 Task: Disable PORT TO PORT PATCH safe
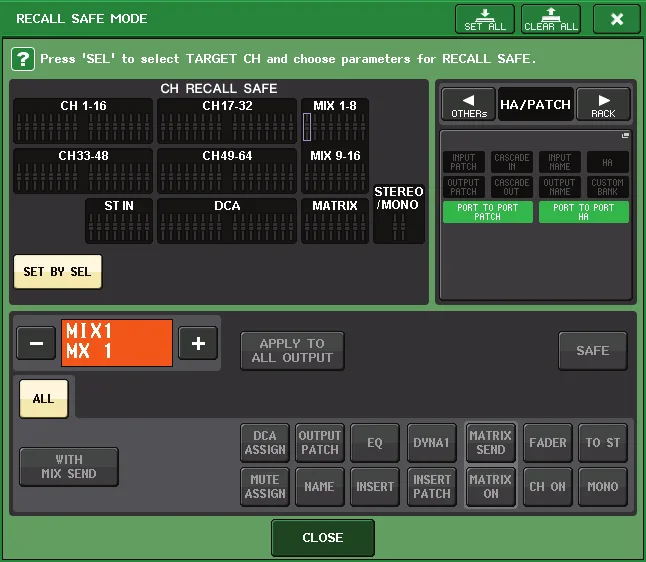pos(487,212)
